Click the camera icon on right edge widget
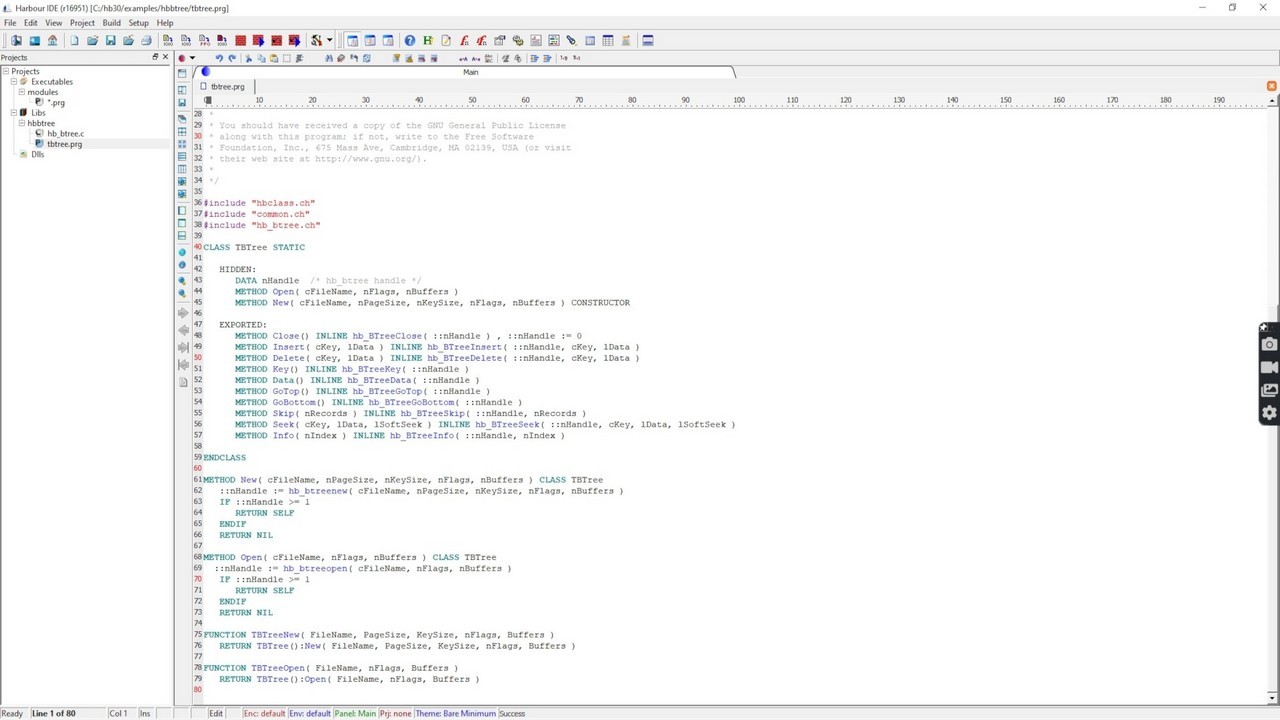The width and height of the screenshot is (1280, 720). pos(1269,345)
